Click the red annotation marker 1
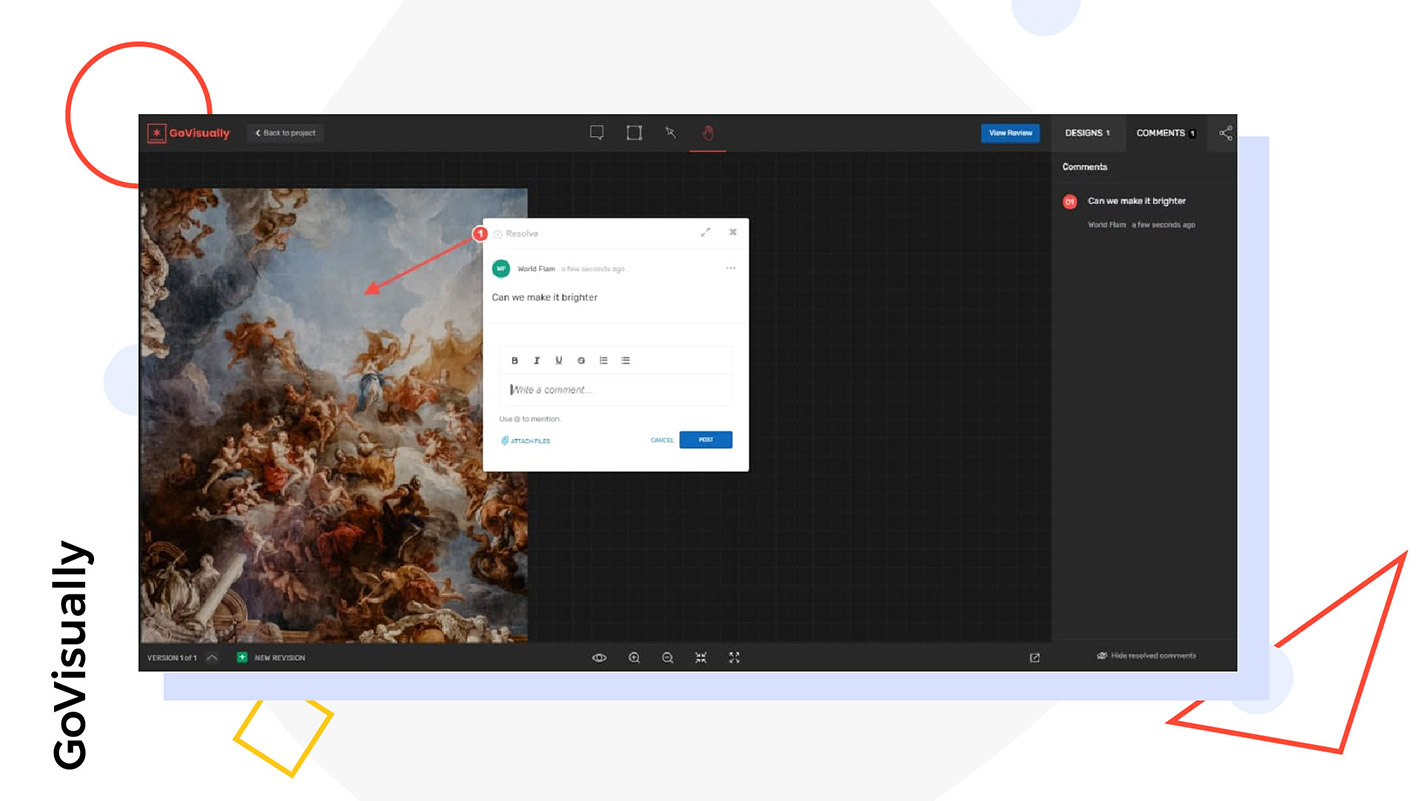 coord(480,234)
